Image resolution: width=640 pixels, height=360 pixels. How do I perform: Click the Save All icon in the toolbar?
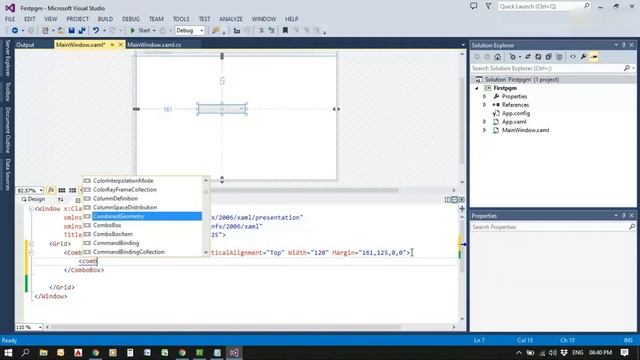(82, 31)
